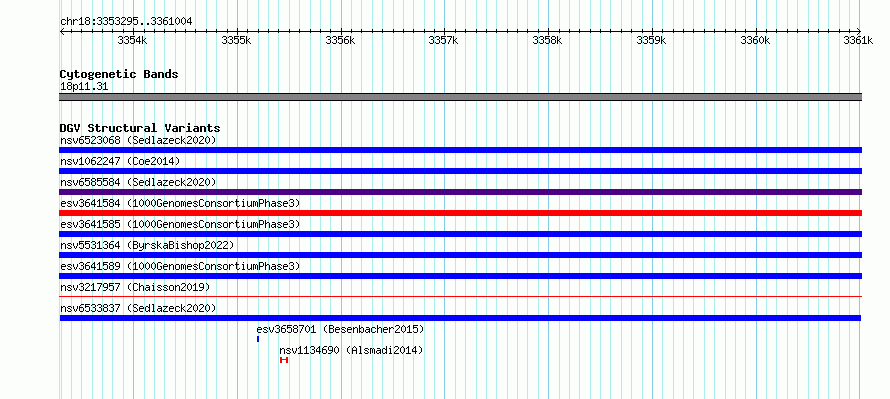This screenshot has width=890, height=399.
Task: Click the nsv6585584 (Sedlazeck2020) label
Action: [138, 182]
